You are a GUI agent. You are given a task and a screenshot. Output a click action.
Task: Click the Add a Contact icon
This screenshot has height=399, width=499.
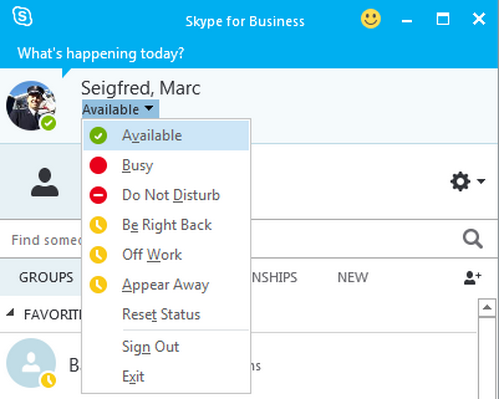(472, 278)
